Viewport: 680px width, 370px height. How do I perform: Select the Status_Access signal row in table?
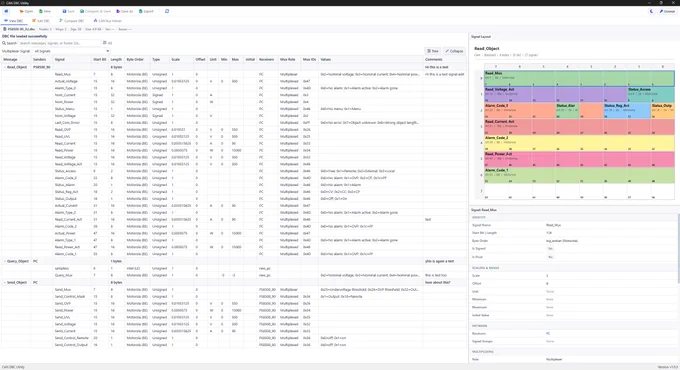[234, 171]
